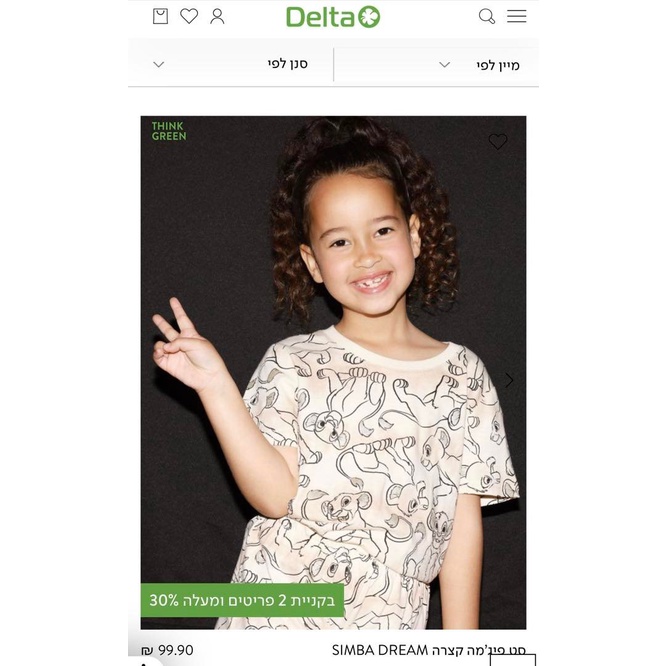Open the Simba pajama product photo

(333, 372)
